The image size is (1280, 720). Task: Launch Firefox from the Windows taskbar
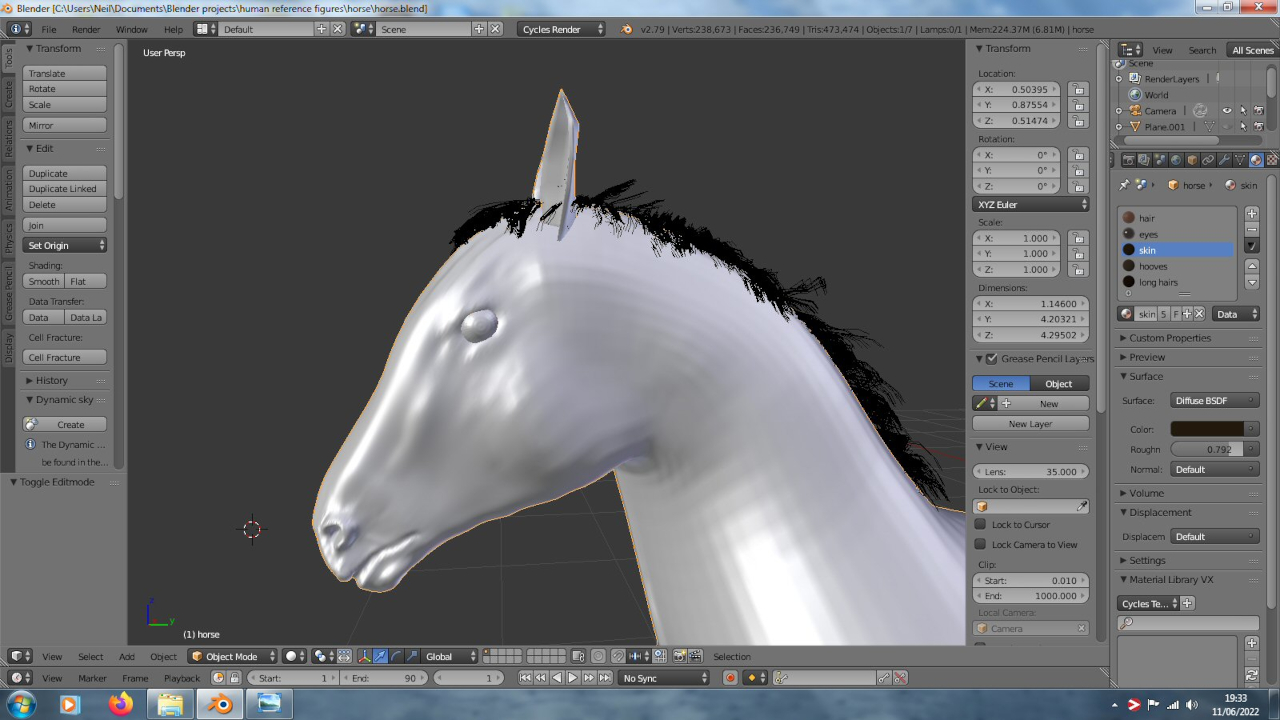tap(121, 704)
